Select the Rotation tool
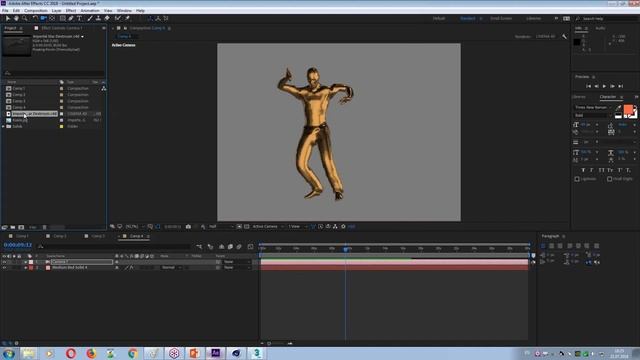 (35, 18)
